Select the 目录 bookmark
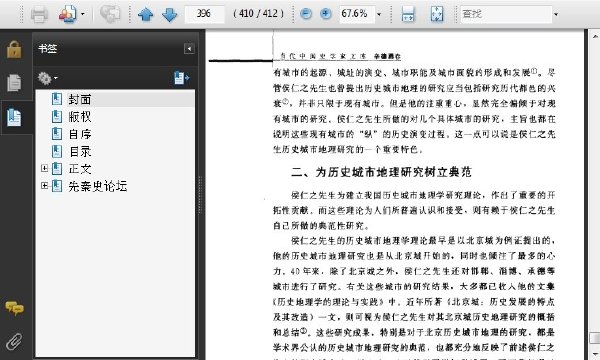 [80, 152]
